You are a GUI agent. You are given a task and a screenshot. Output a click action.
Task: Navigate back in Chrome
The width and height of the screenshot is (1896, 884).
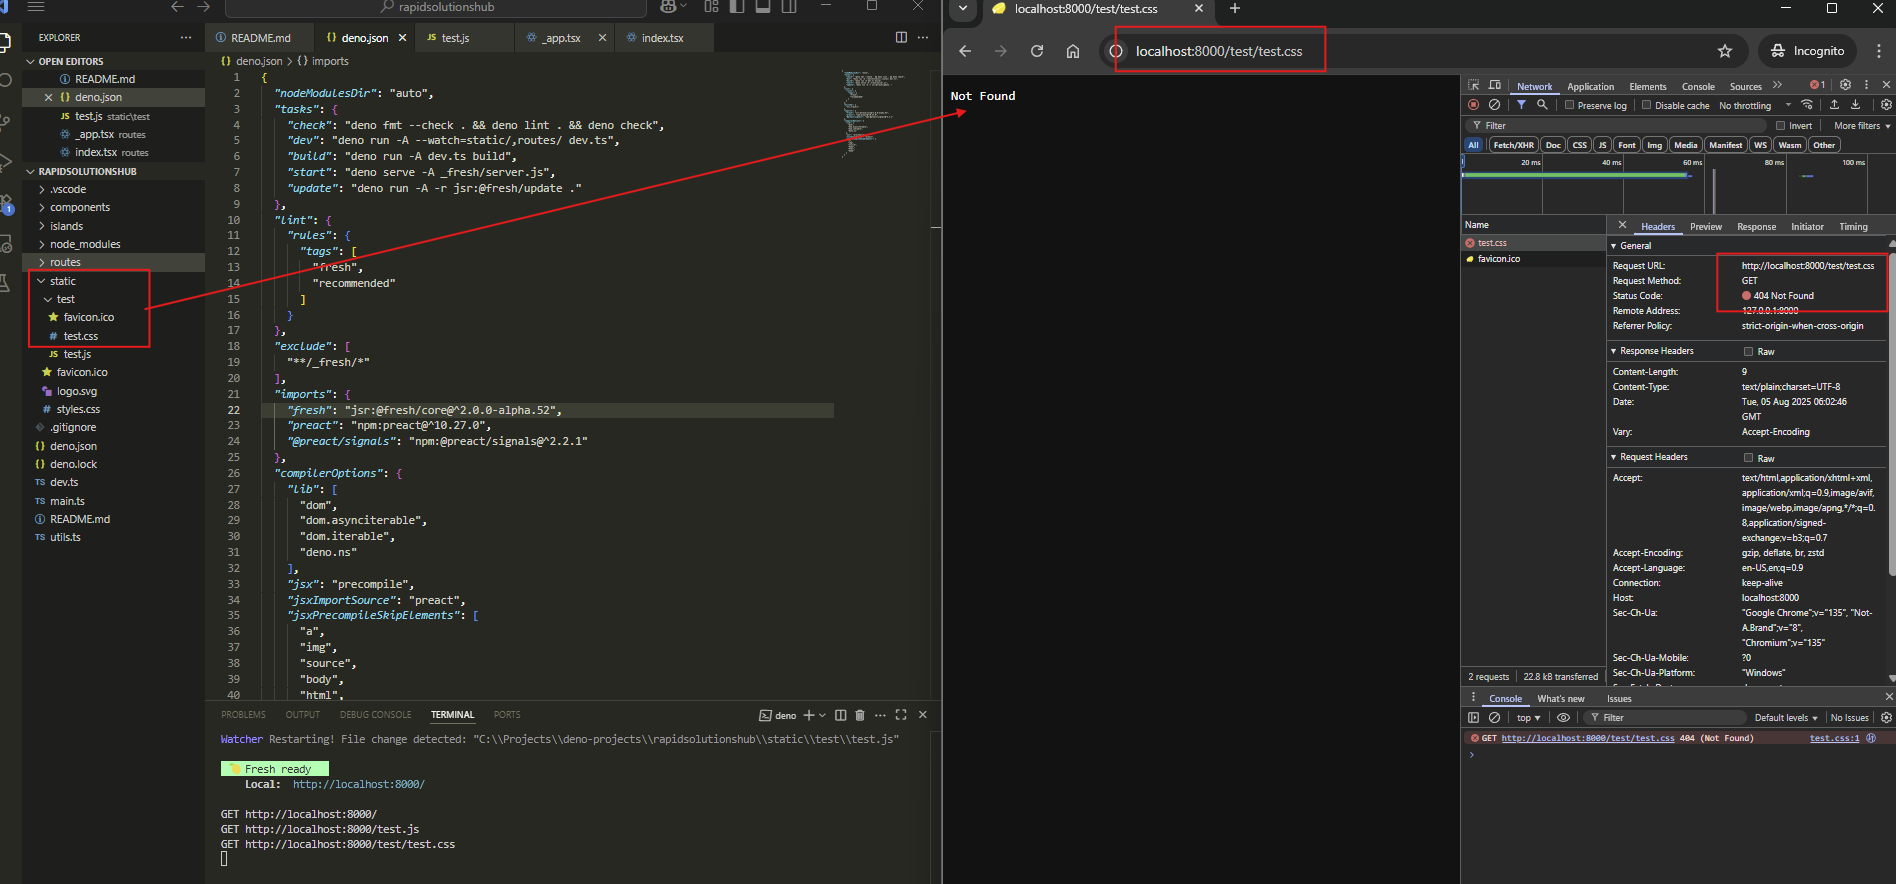click(x=965, y=51)
